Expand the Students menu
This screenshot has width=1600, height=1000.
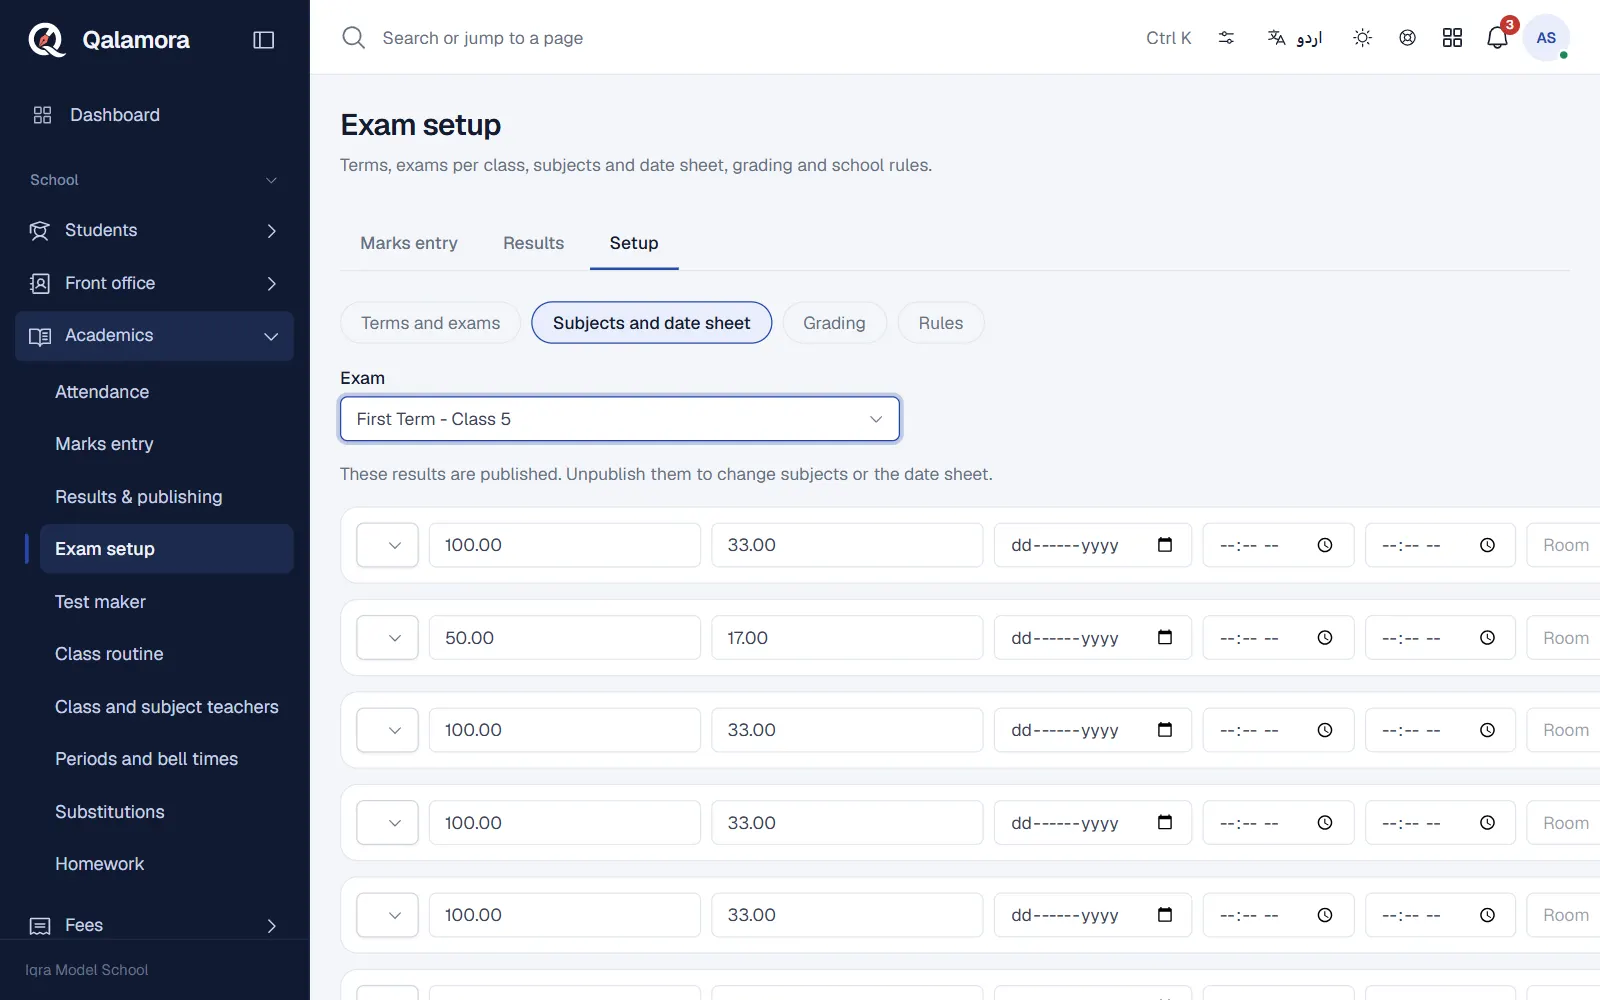(x=154, y=231)
